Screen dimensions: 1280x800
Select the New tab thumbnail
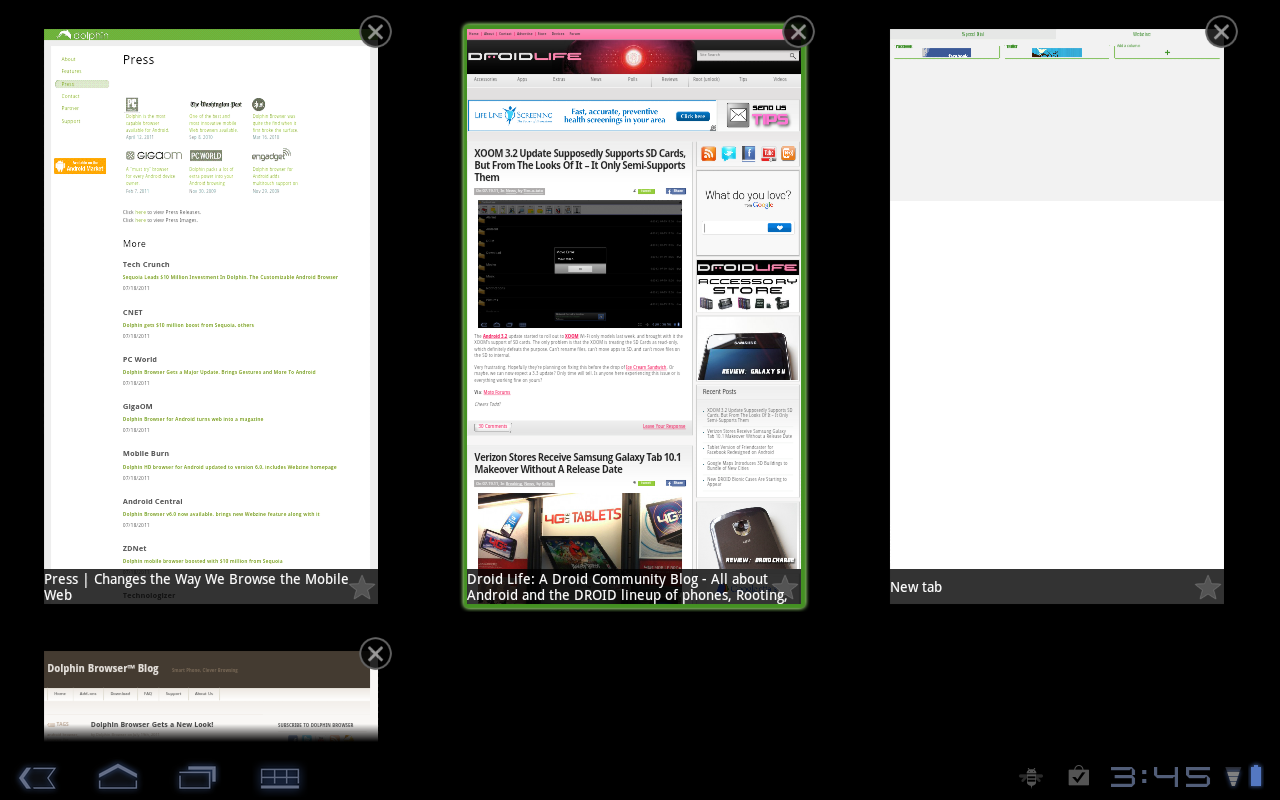click(x=1056, y=300)
